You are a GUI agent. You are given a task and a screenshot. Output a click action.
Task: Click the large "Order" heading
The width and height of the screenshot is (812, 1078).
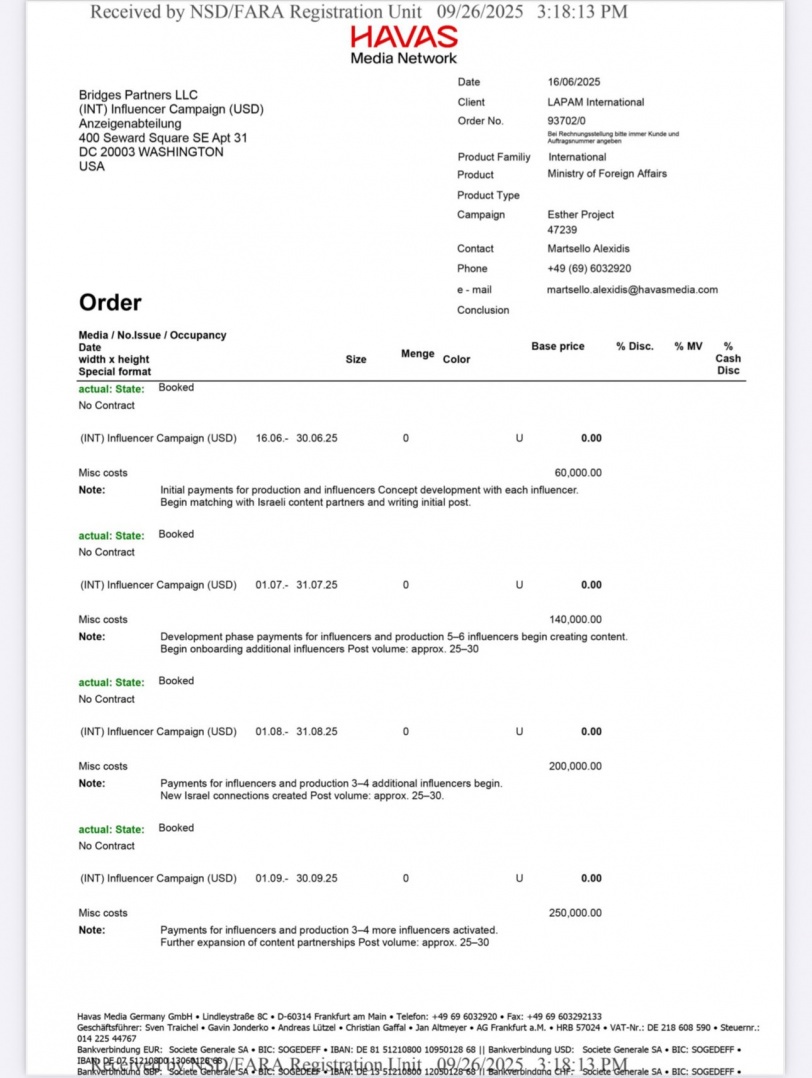[x=110, y=302]
